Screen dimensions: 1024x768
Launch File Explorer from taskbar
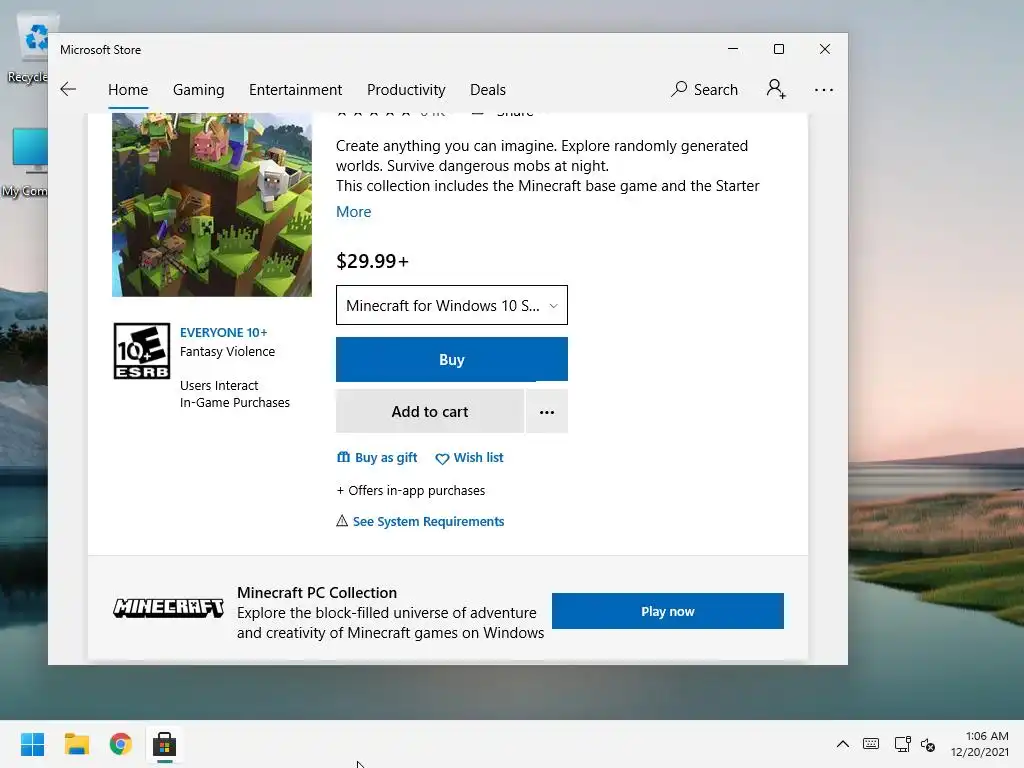(76, 744)
